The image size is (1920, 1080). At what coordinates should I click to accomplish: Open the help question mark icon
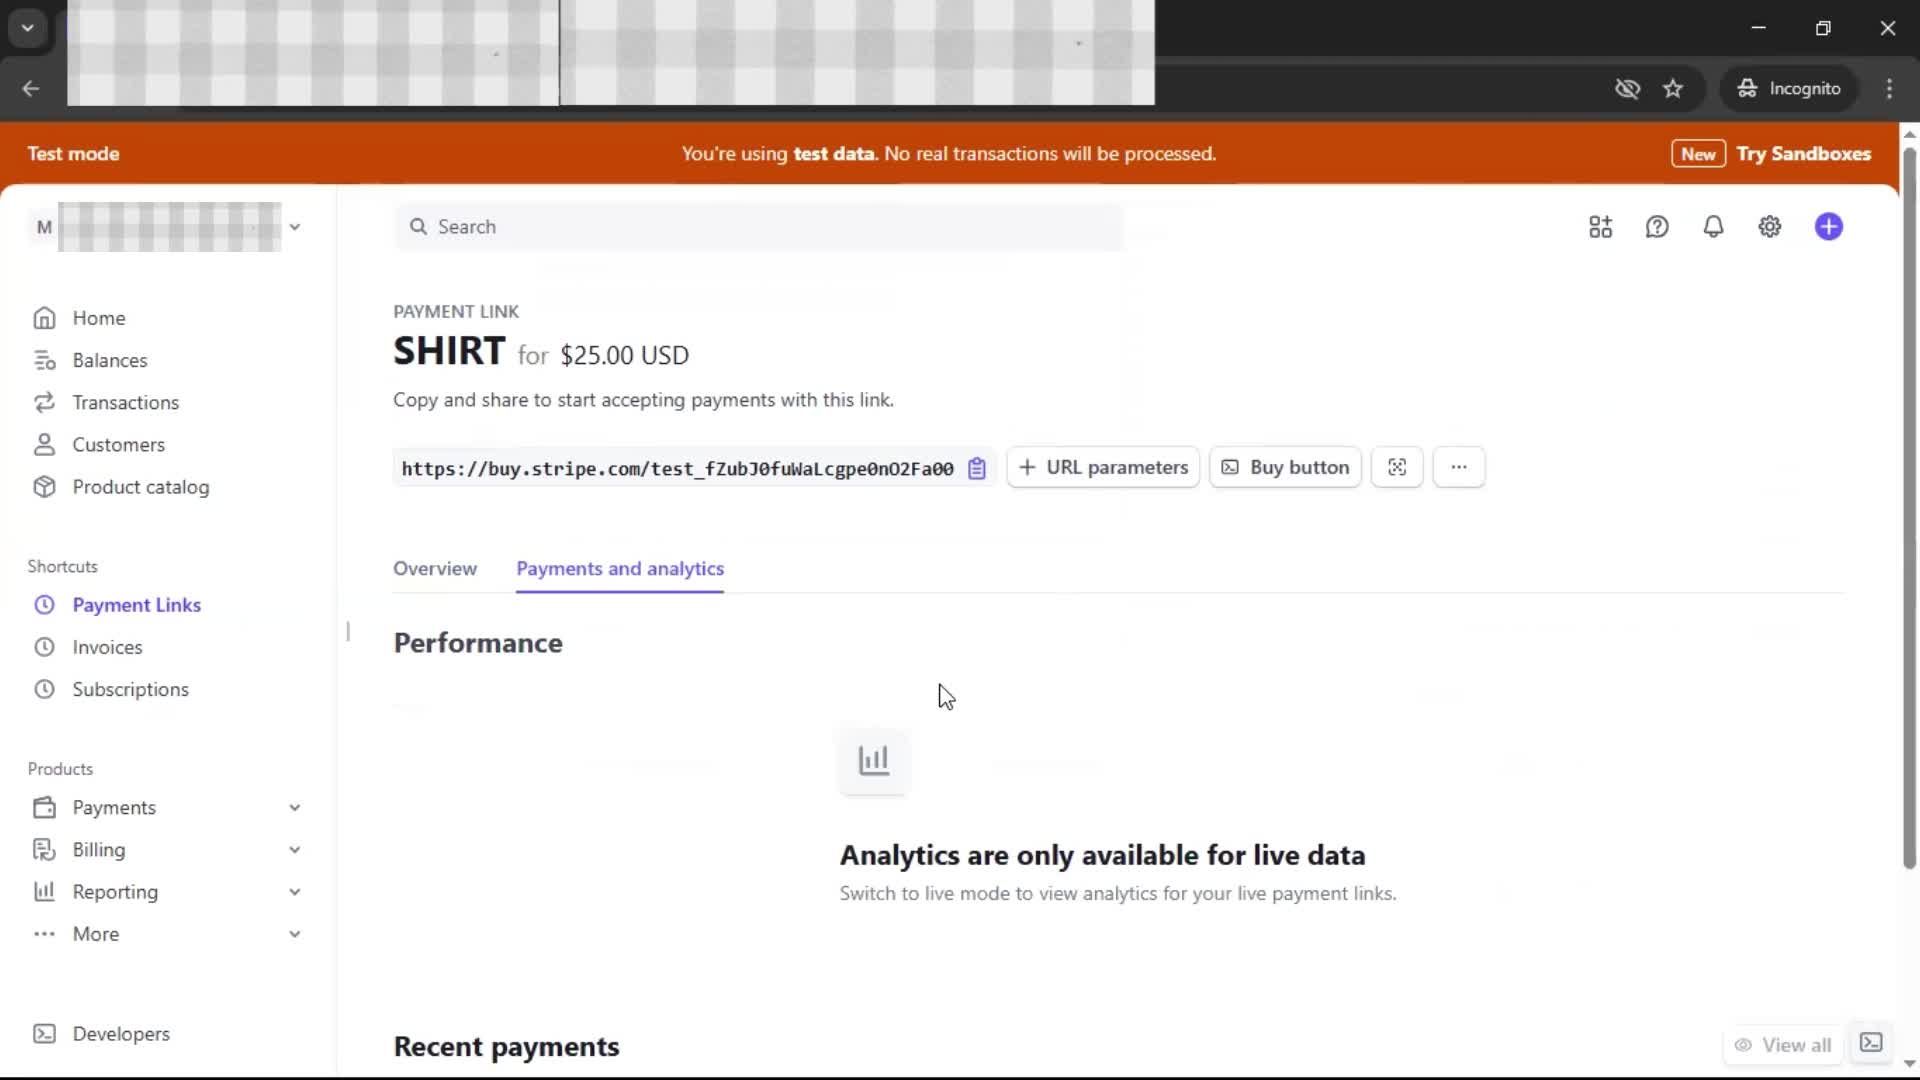tap(1657, 227)
